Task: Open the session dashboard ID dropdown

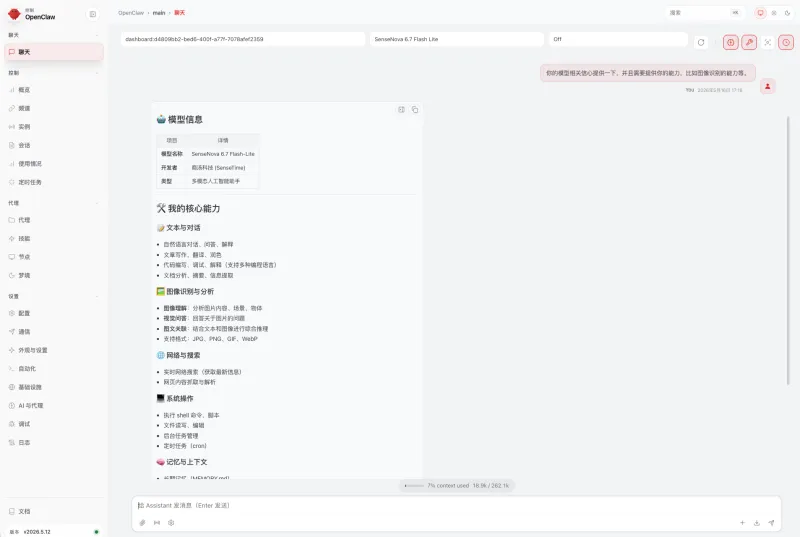Action: [x=243, y=39]
